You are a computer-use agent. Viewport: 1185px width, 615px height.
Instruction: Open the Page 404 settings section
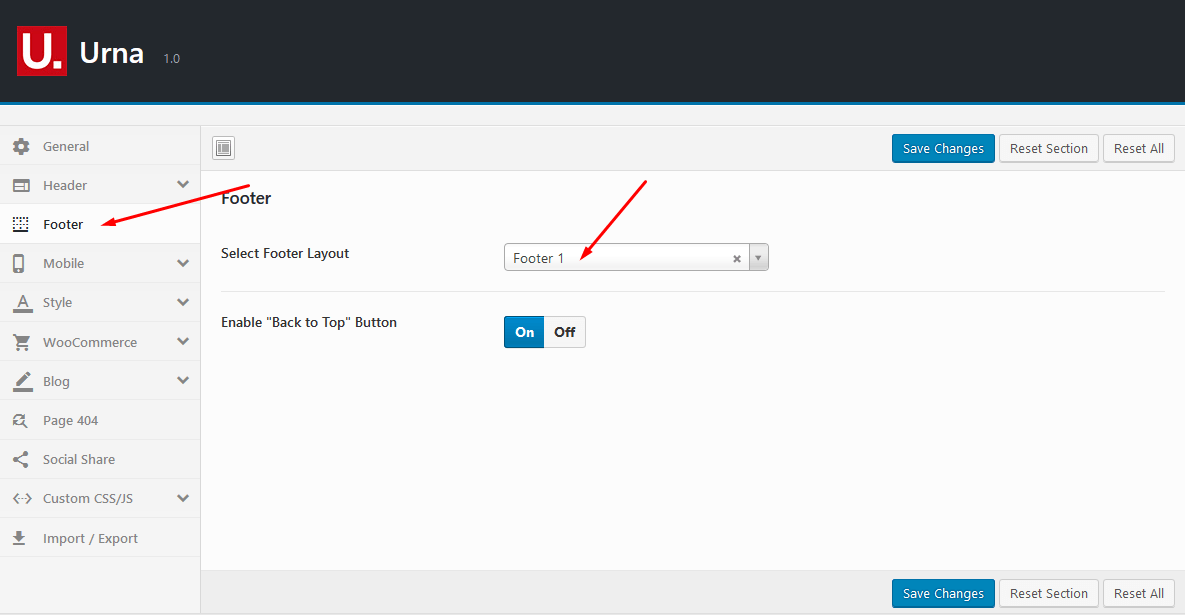100,420
